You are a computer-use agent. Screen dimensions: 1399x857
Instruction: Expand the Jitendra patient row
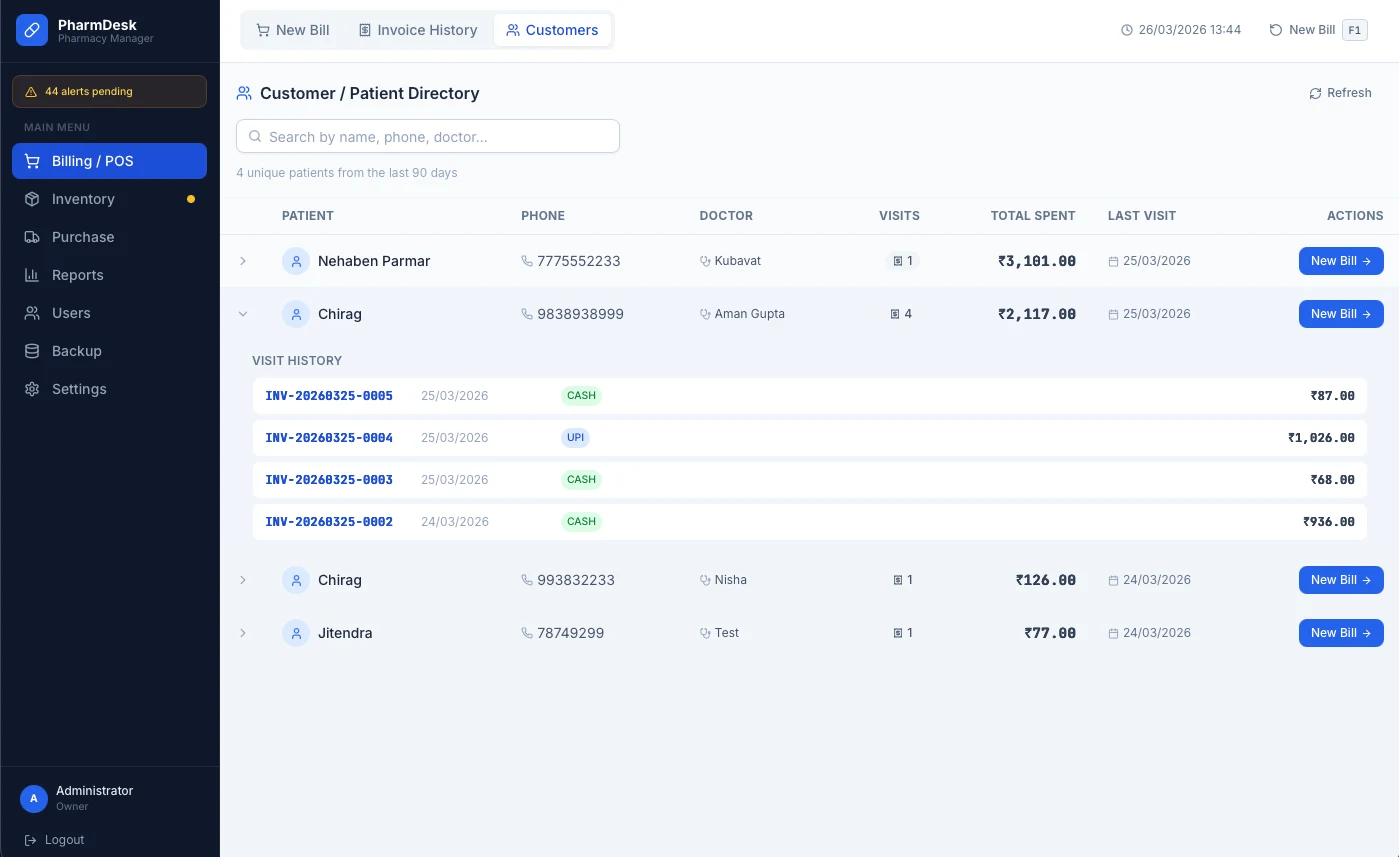(x=243, y=633)
